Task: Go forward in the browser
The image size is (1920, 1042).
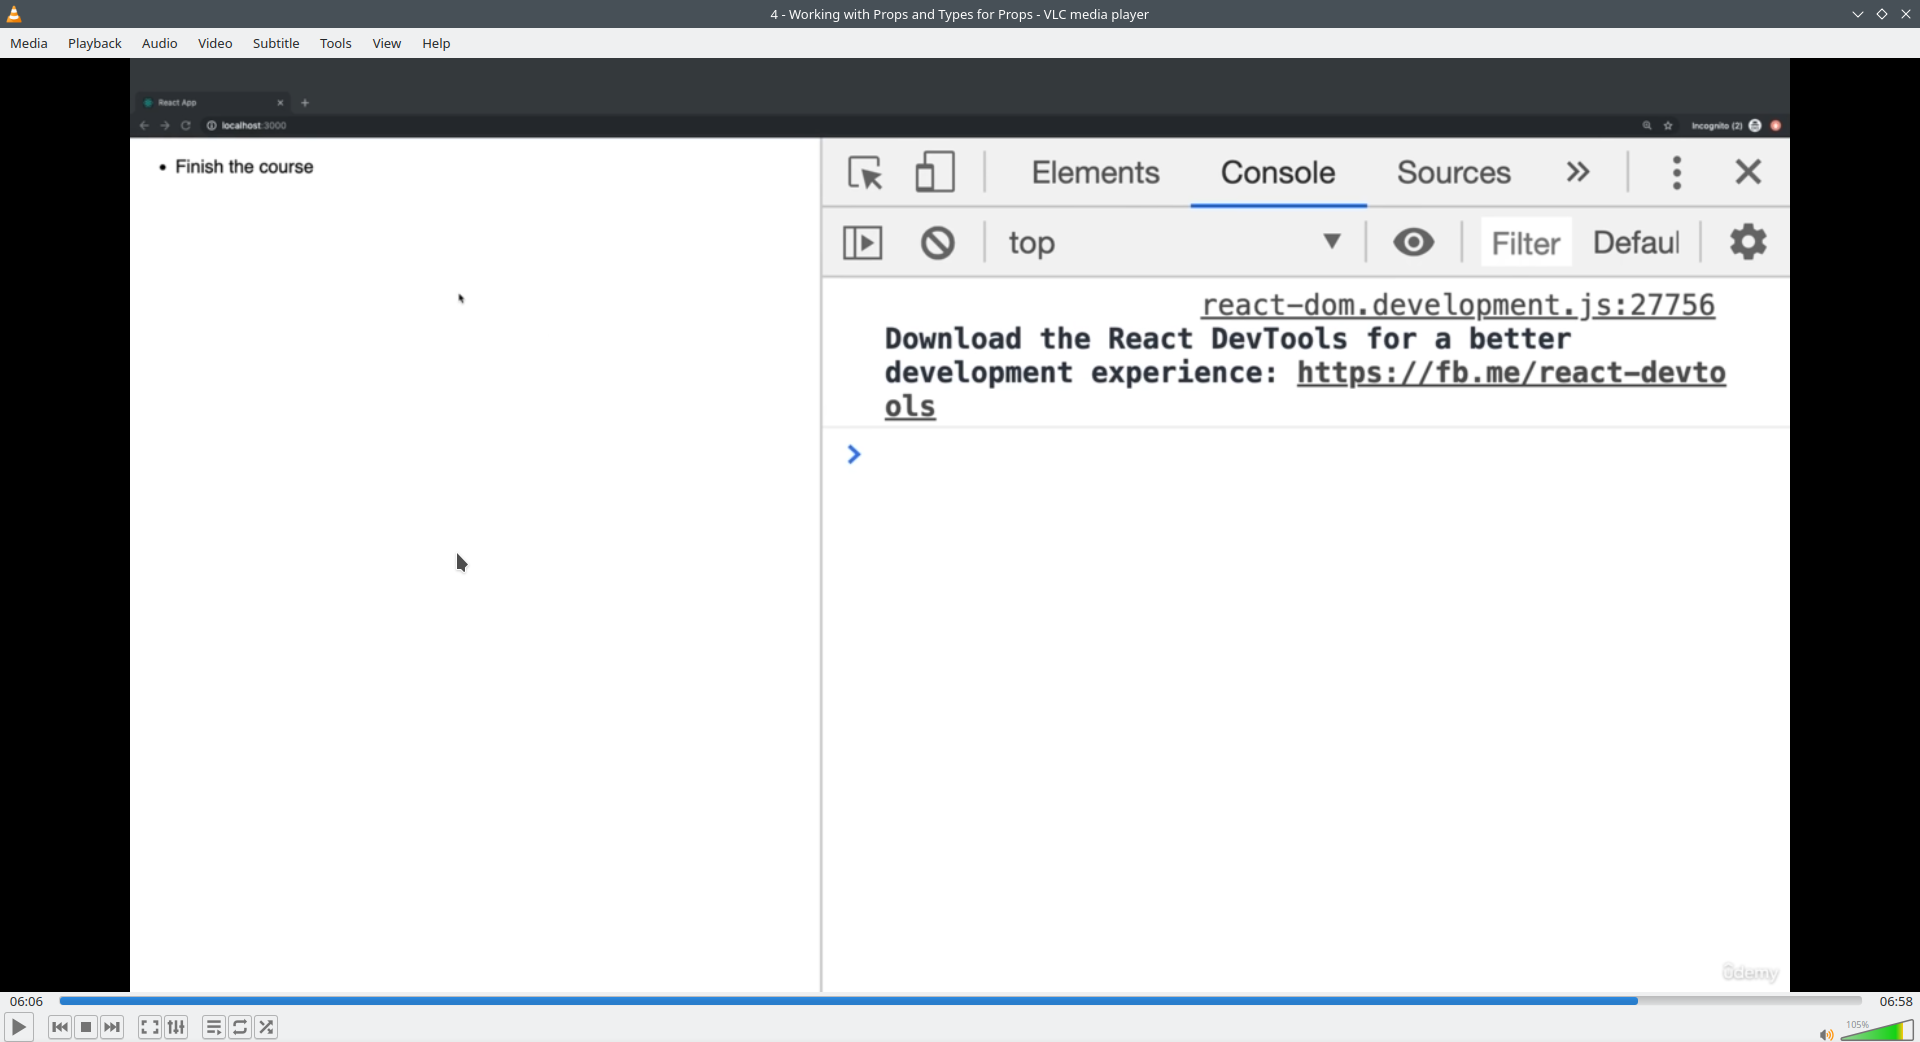Action: (x=165, y=125)
